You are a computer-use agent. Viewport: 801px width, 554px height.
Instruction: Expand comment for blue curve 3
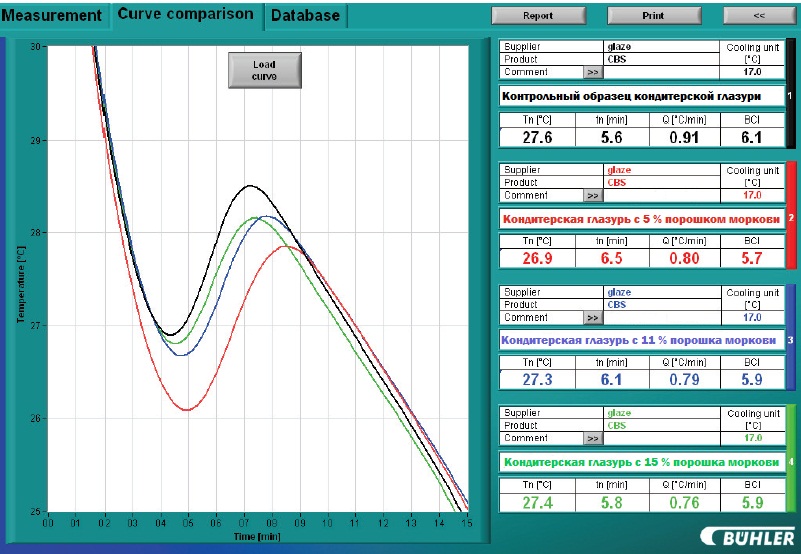(592, 317)
